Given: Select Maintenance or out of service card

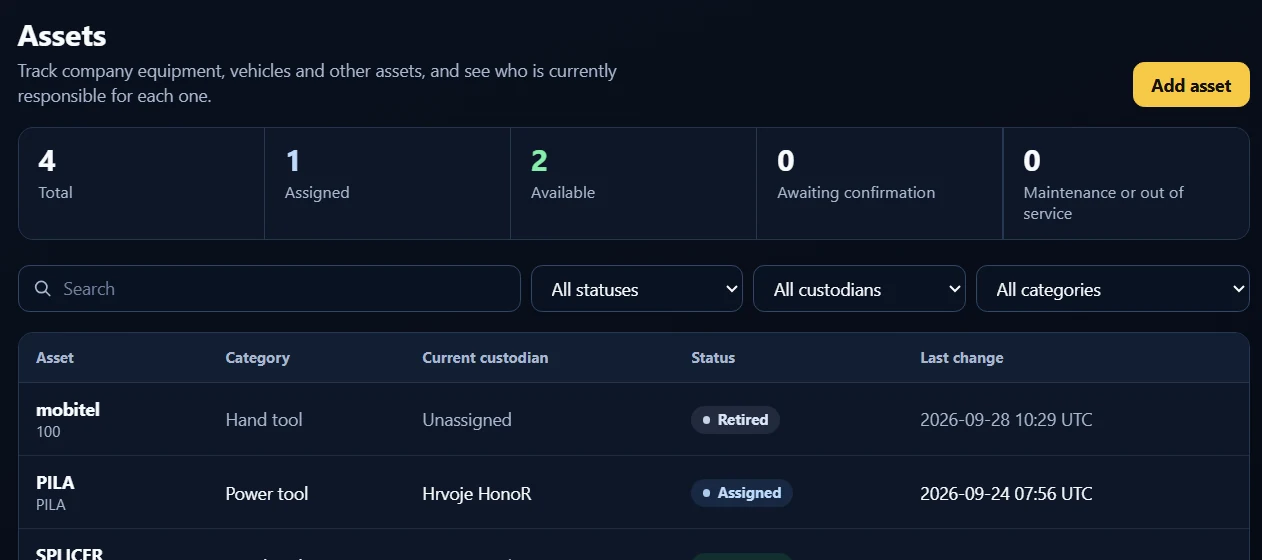Looking at the screenshot, I should (x=1127, y=183).
